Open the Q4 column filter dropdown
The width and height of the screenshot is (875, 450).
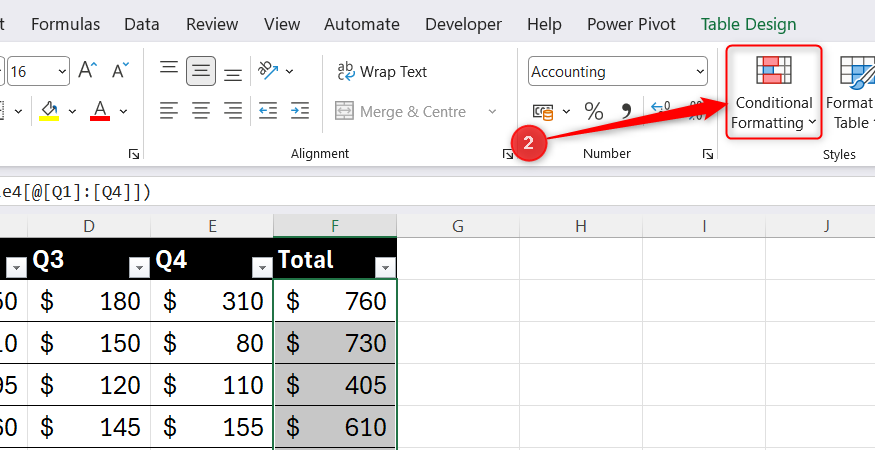(x=262, y=268)
